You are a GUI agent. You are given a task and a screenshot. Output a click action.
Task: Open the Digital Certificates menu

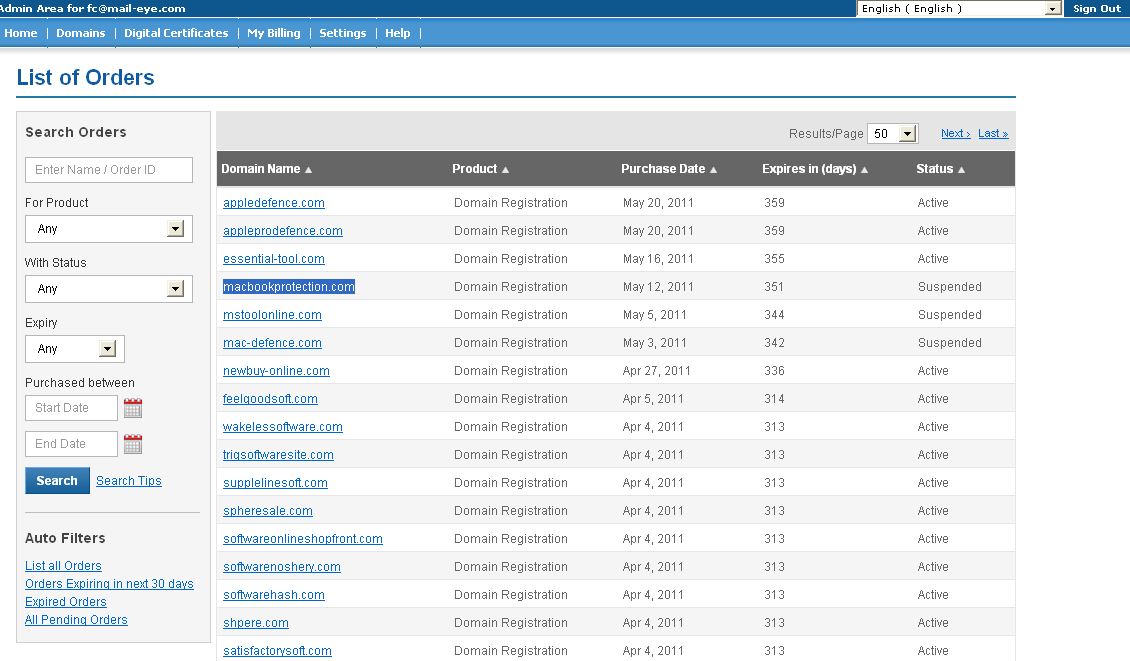point(176,33)
